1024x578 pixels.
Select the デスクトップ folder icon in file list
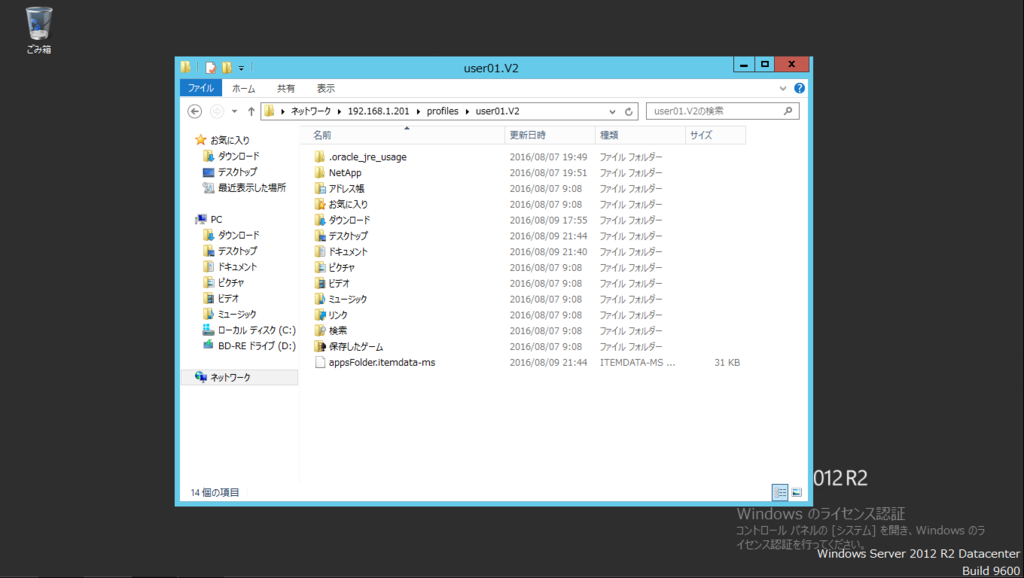pos(319,236)
